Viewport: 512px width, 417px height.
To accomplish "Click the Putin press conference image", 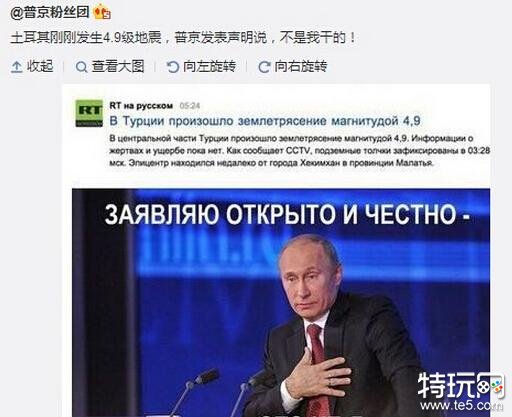I will pos(281,303).
